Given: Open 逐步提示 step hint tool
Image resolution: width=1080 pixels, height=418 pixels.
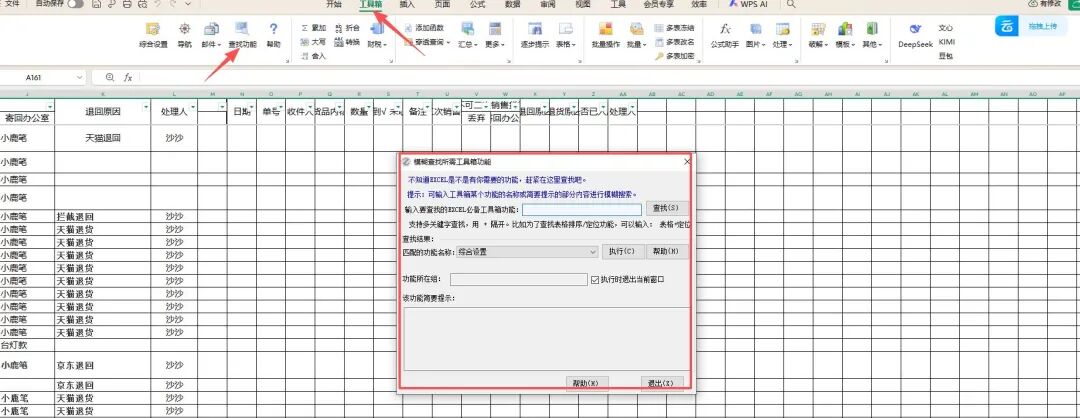Looking at the screenshot, I should 534,34.
